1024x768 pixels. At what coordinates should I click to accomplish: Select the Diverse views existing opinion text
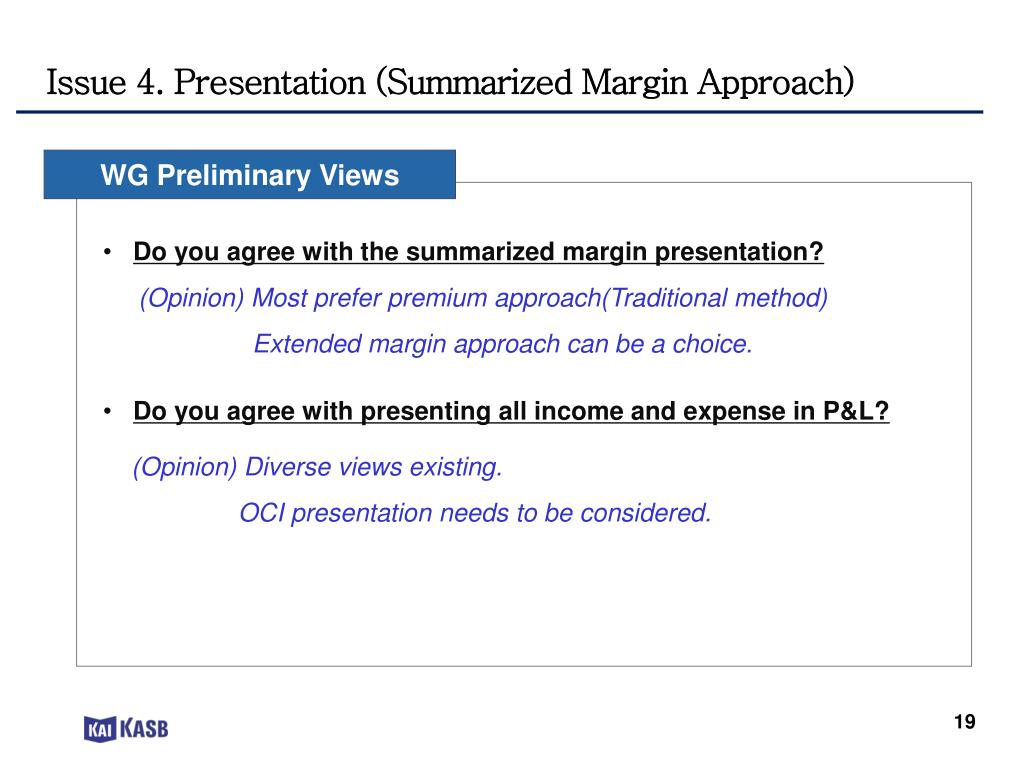(x=317, y=468)
